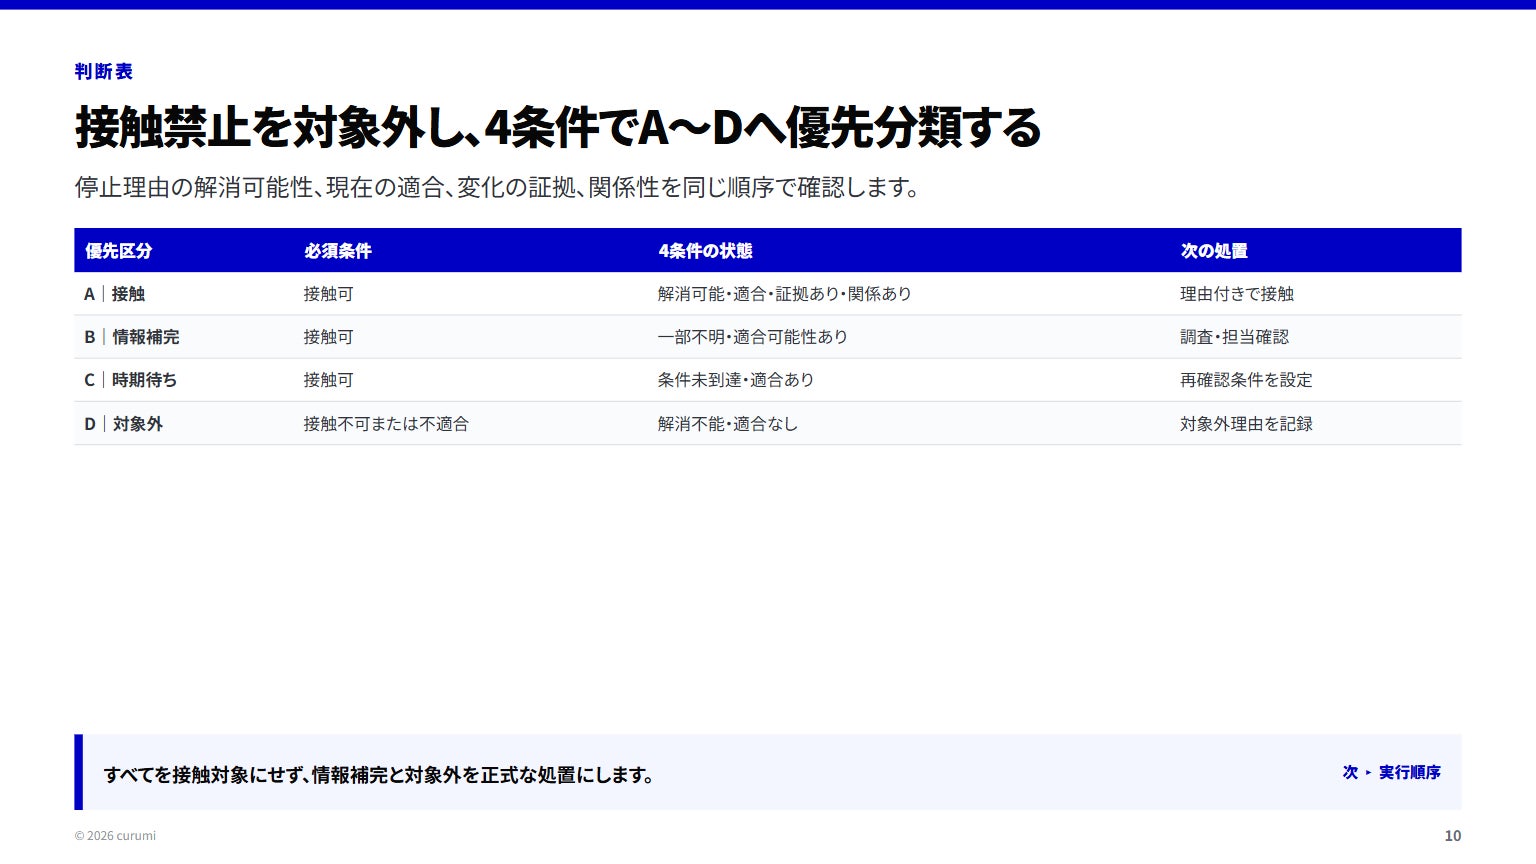Select the slide title 接触禁止を対象外し
1536x864 pixels.
[x=558, y=127]
